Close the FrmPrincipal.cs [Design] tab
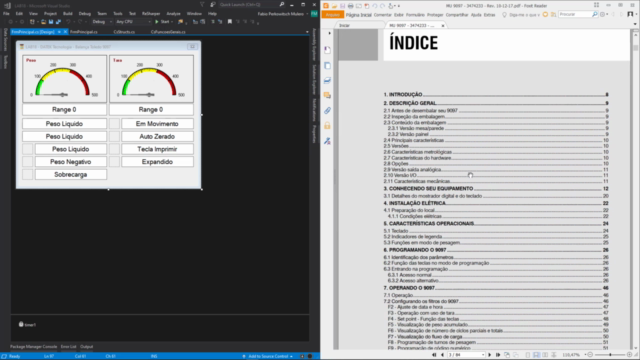 [65, 32]
